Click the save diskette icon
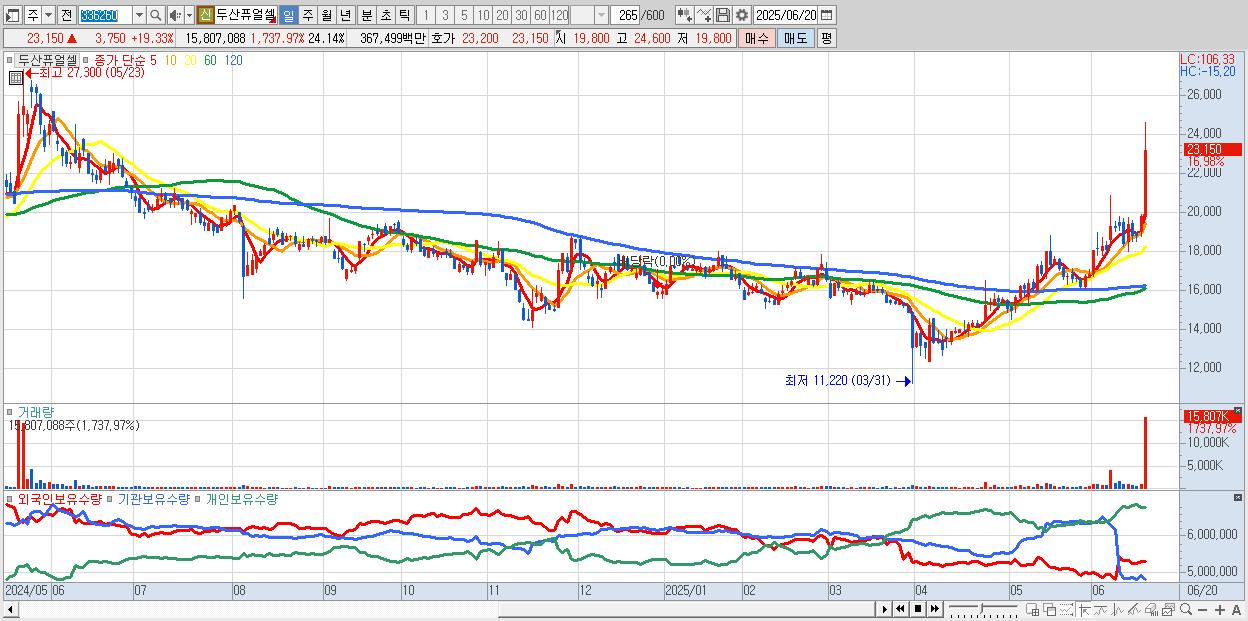This screenshot has width=1248, height=621. [723, 15]
